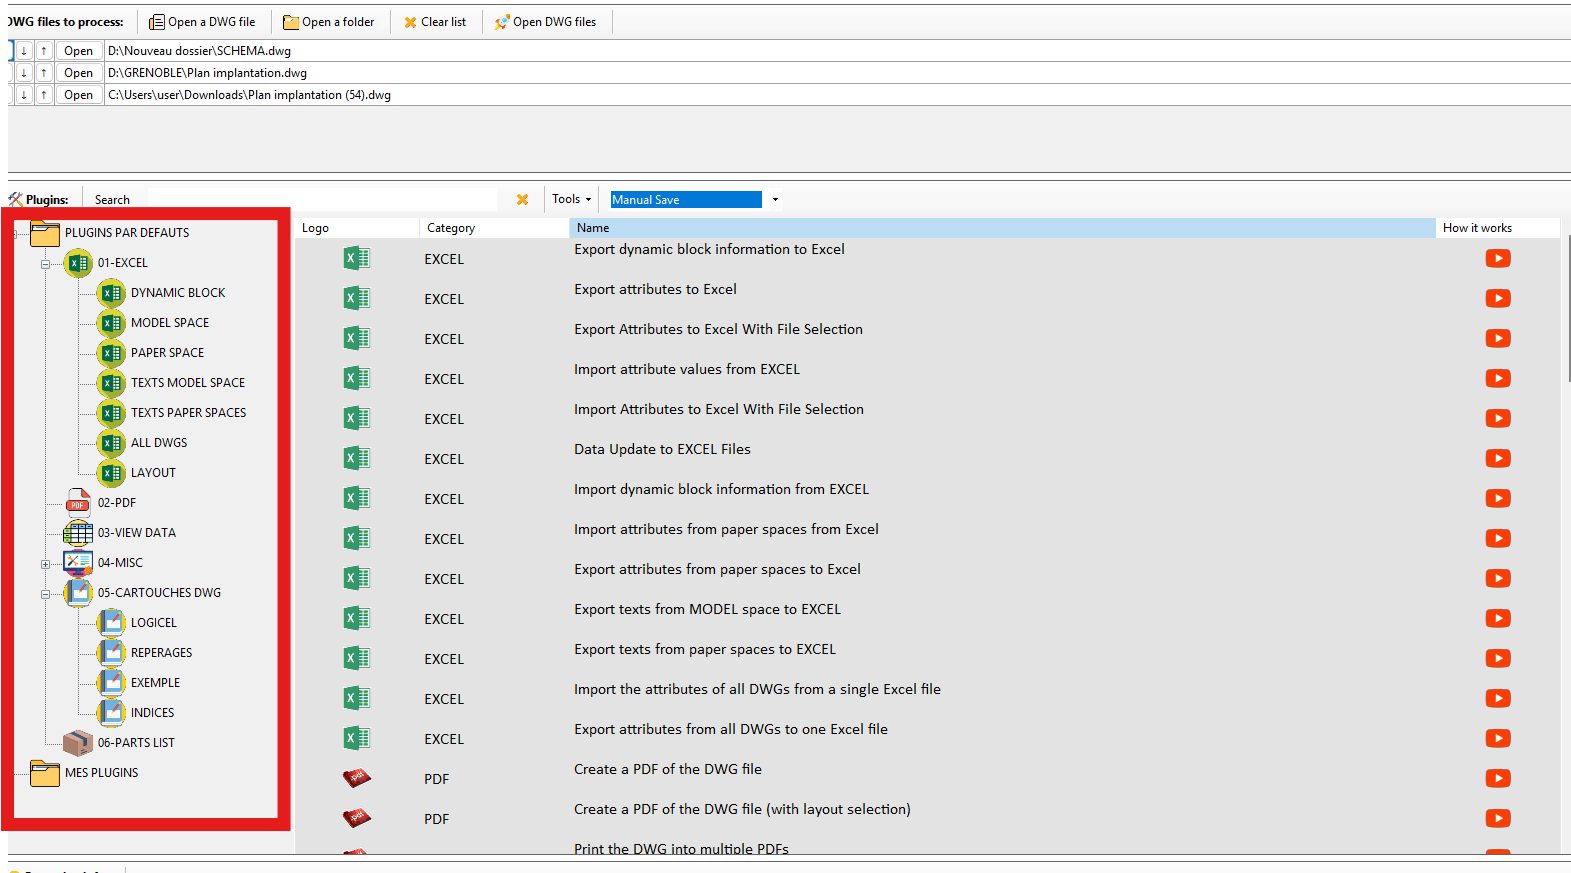Image resolution: width=1571 pixels, height=873 pixels.
Task: Select the 03-VIEW DATA table icon
Action: click(x=78, y=532)
